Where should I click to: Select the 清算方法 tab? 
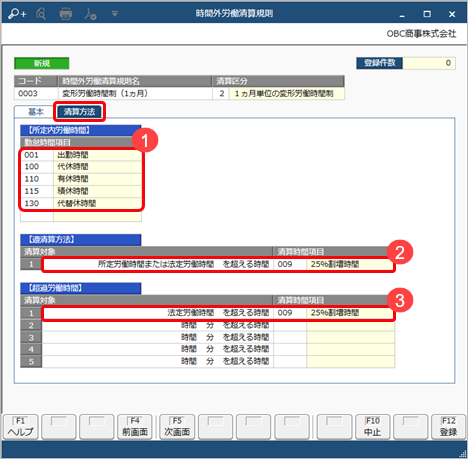pyautogui.click(x=79, y=112)
